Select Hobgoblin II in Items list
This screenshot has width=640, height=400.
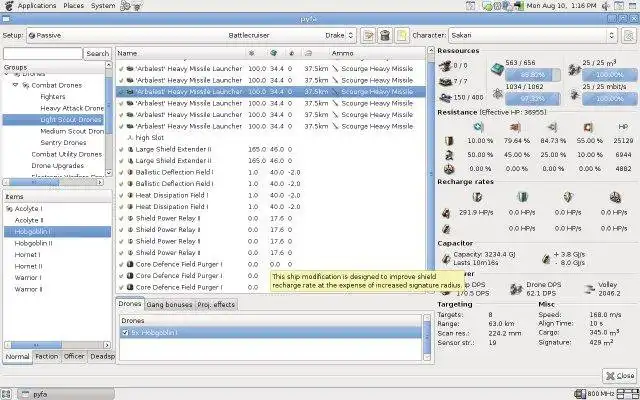pyautogui.click(x=33, y=243)
